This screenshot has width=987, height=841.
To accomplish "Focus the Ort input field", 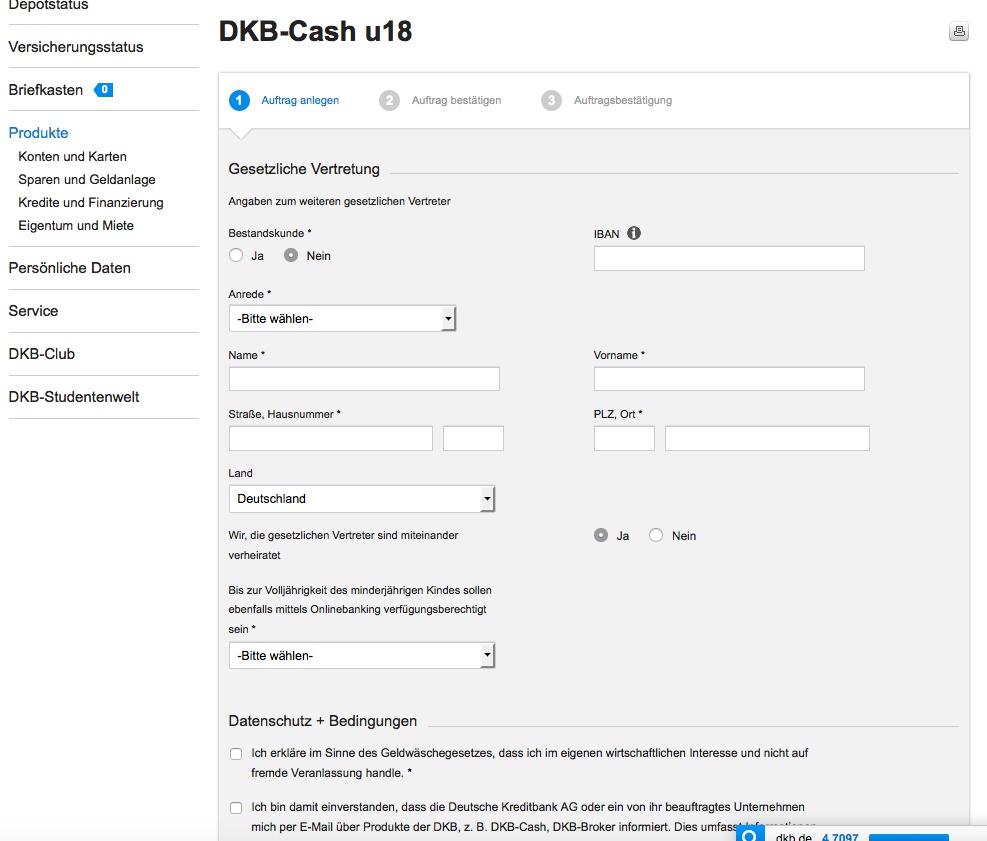I will pyautogui.click(x=767, y=438).
